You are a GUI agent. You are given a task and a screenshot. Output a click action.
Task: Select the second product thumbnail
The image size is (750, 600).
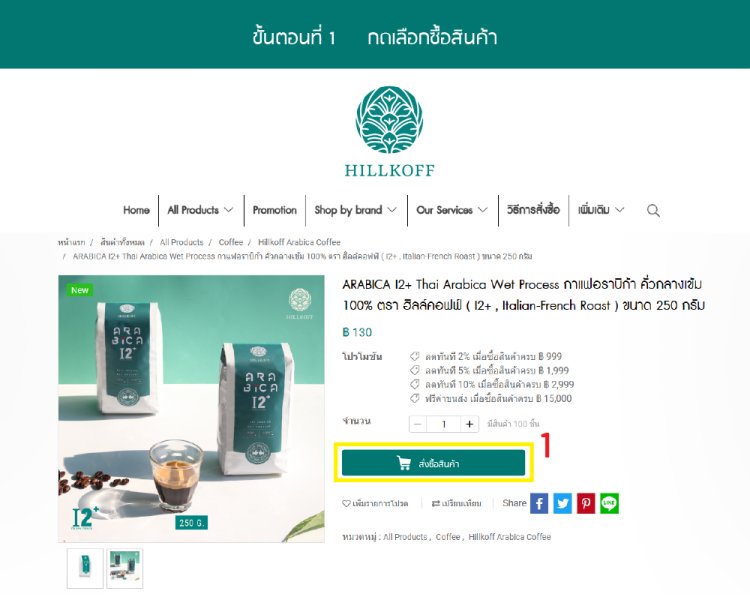point(124,568)
